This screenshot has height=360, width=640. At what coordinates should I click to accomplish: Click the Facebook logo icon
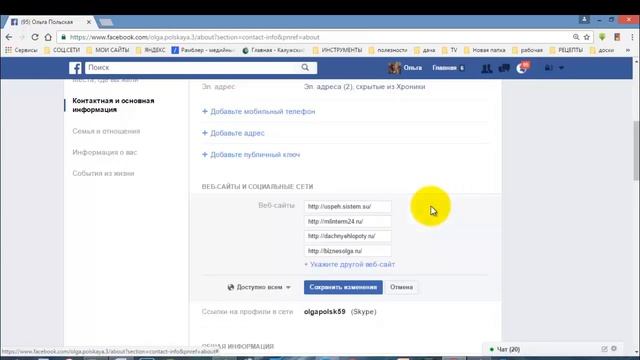coord(75,68)
